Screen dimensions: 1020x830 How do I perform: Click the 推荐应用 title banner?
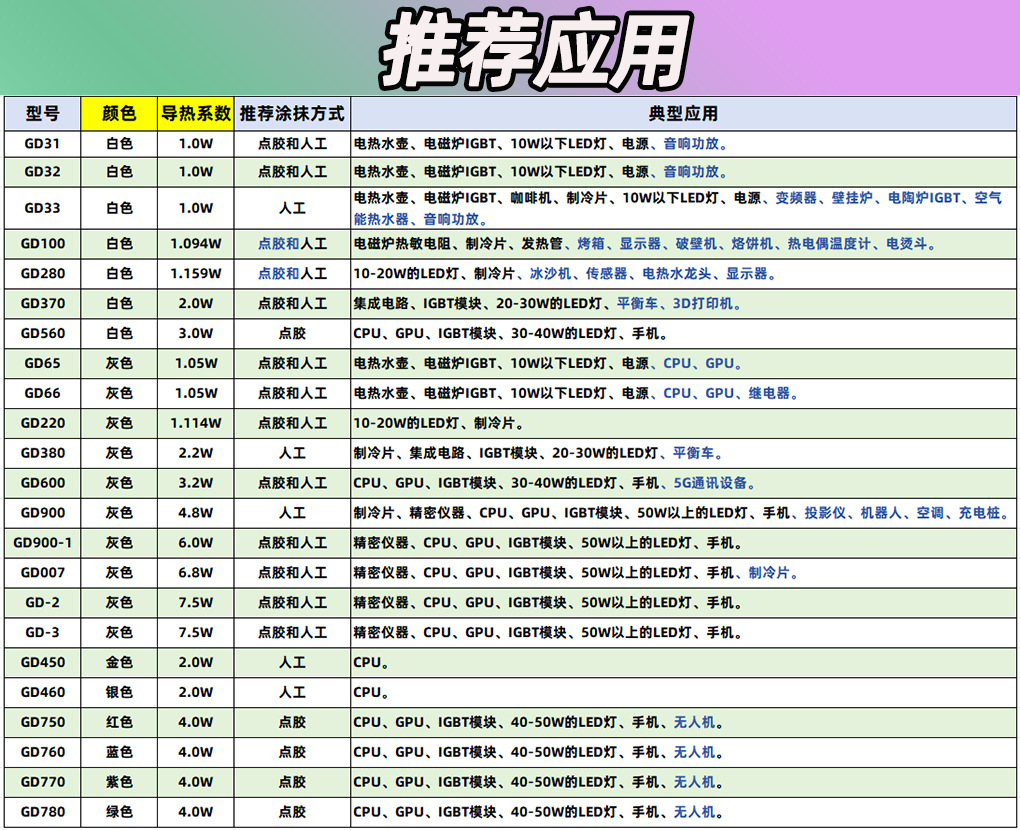point(535,50)
